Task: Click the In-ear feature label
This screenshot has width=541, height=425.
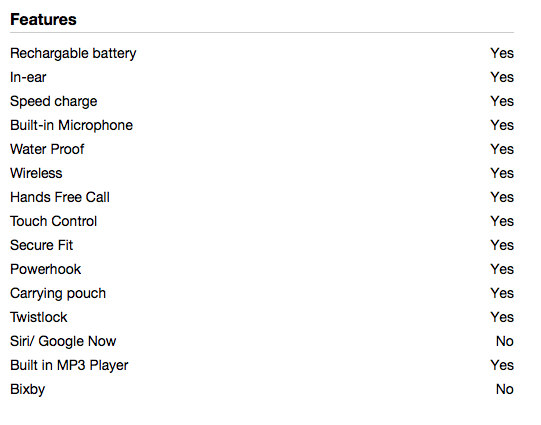Action: coord(28,77)
